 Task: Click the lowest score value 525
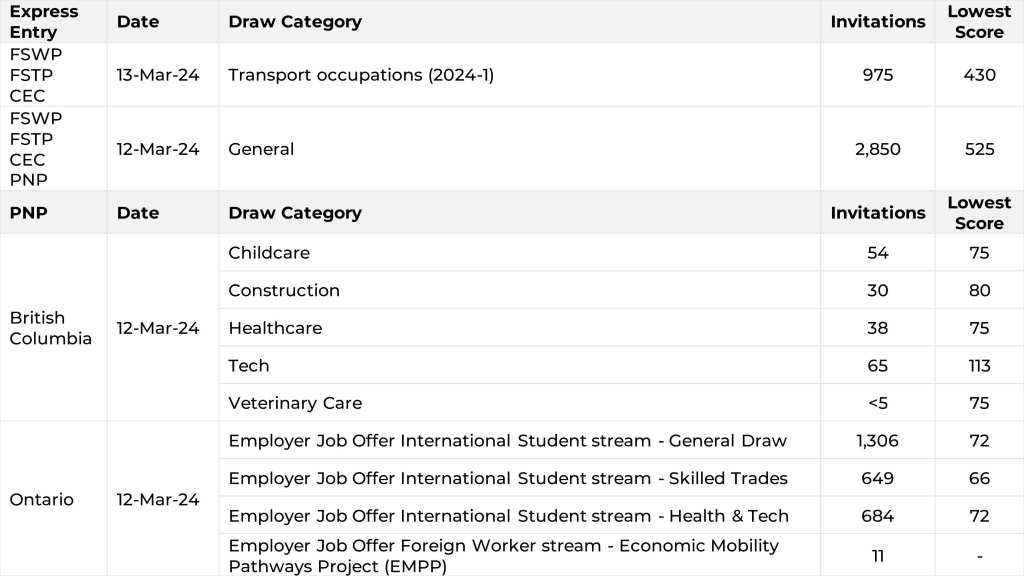(x=979, y=149)
